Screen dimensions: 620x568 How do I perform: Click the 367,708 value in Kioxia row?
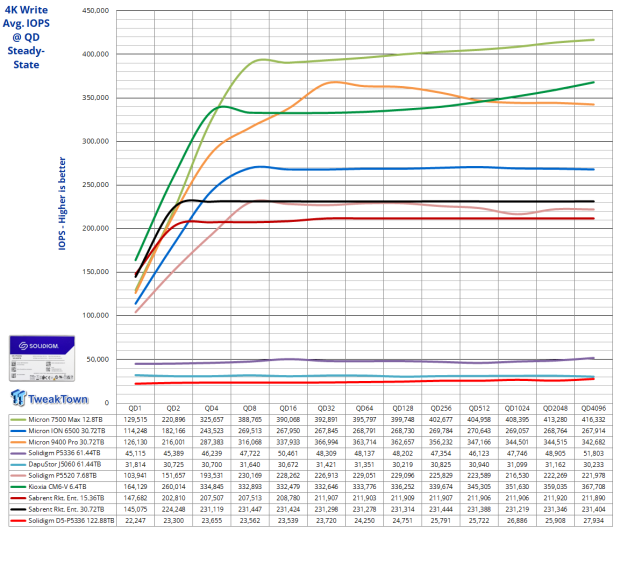click(x=594, y=487)
